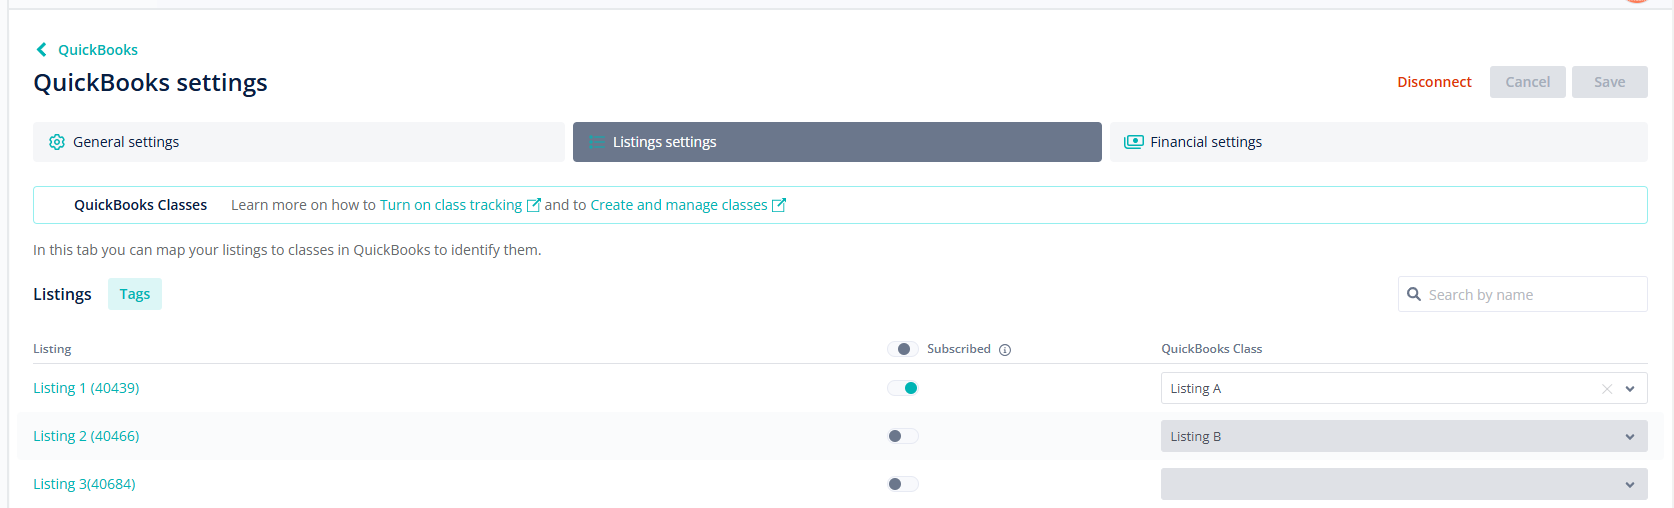Clear the Listing A class selection
Image resolution: width=1674 pixels, height=508 pixels.
click(1607, 389)
